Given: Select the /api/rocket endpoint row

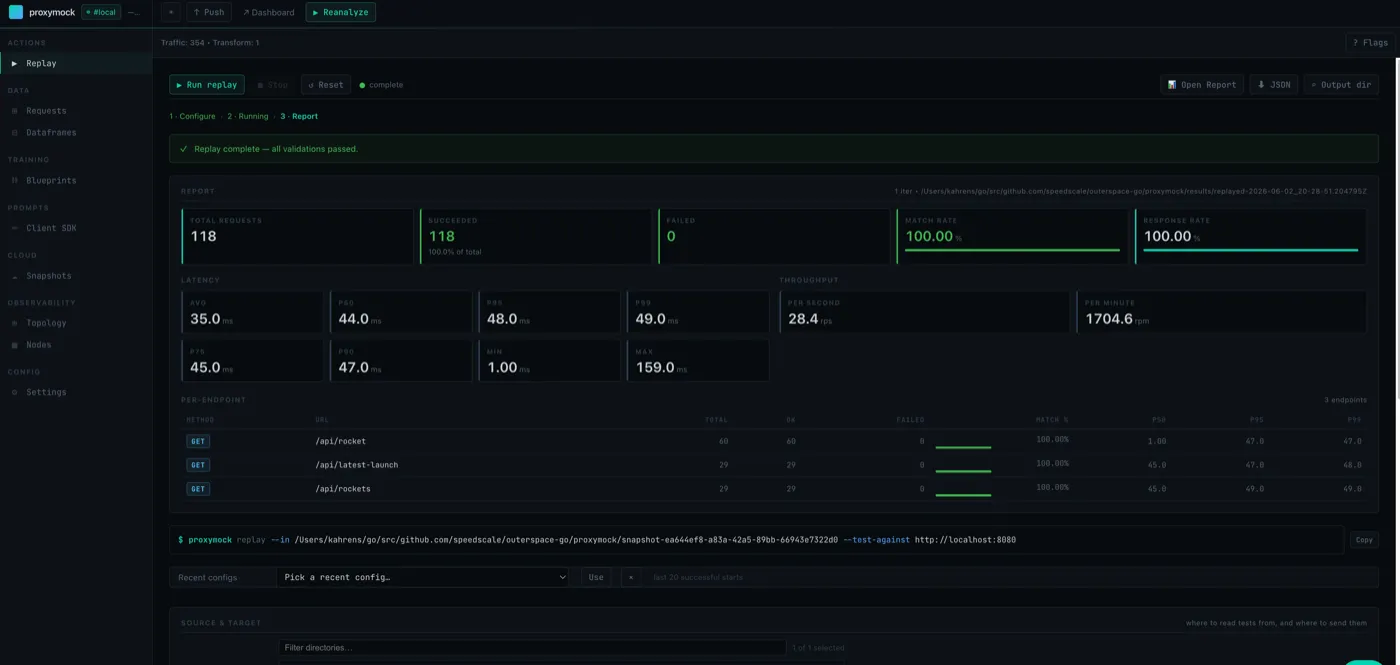Looking at the screenshot, I should [x=774, y=441].
